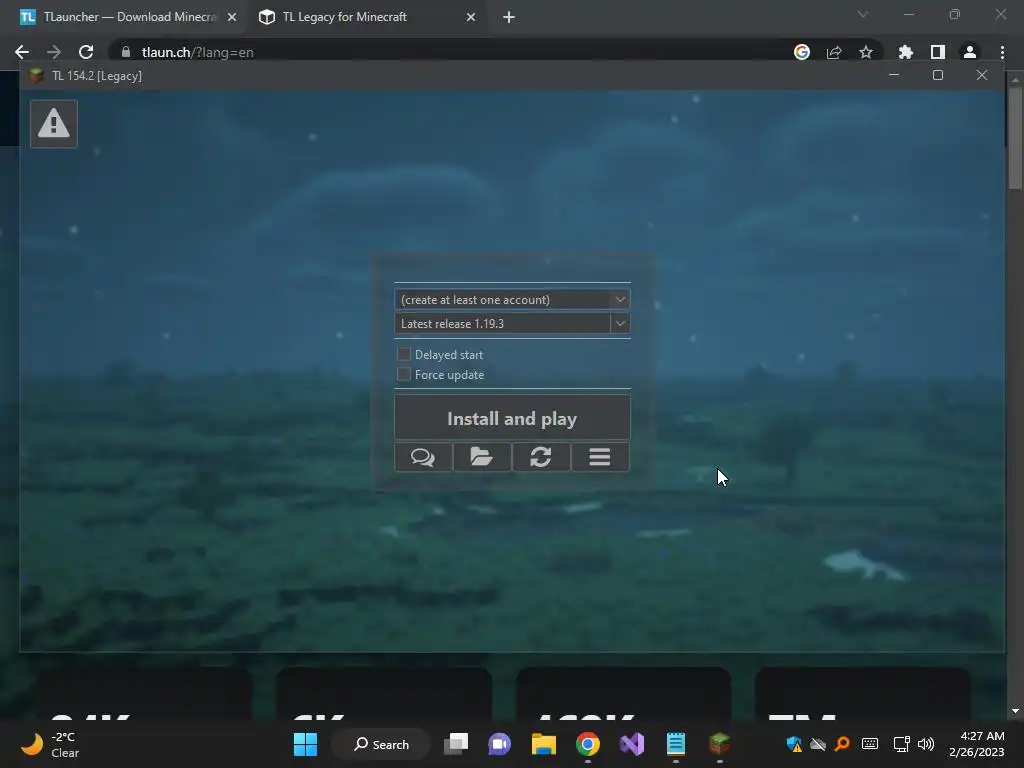Open network settings tray icon

pyautogui.click(x=902, y=744)
